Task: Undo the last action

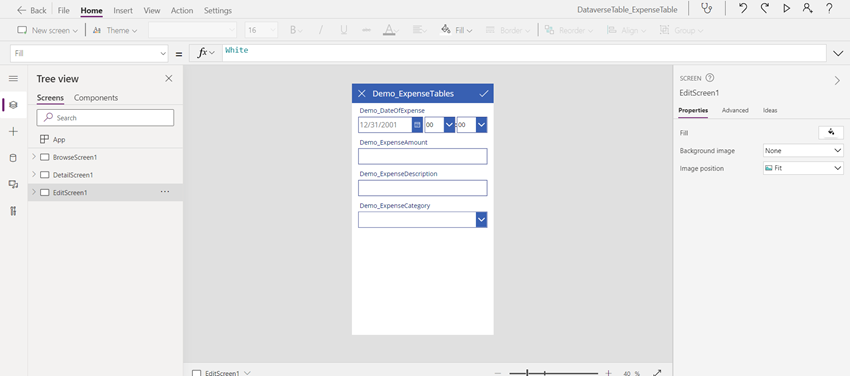Action: click(x=743, y=8)
